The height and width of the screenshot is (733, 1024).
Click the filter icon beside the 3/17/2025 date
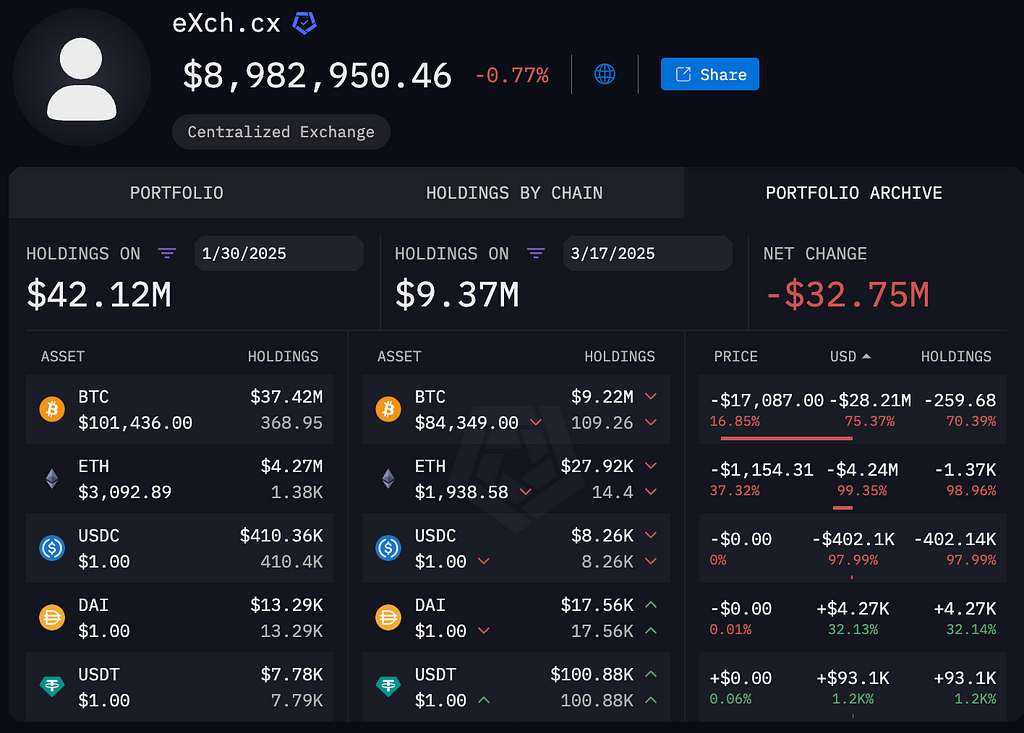coord(536,253)
